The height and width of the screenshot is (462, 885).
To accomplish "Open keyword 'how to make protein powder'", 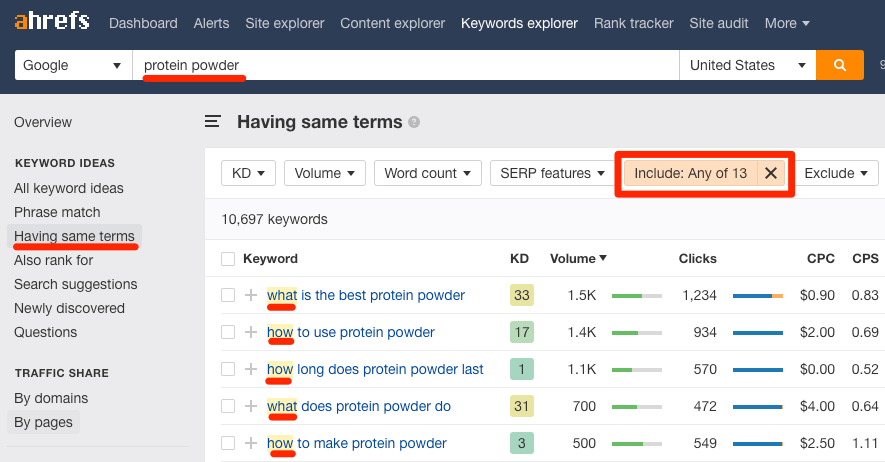I will coord(357,443).
